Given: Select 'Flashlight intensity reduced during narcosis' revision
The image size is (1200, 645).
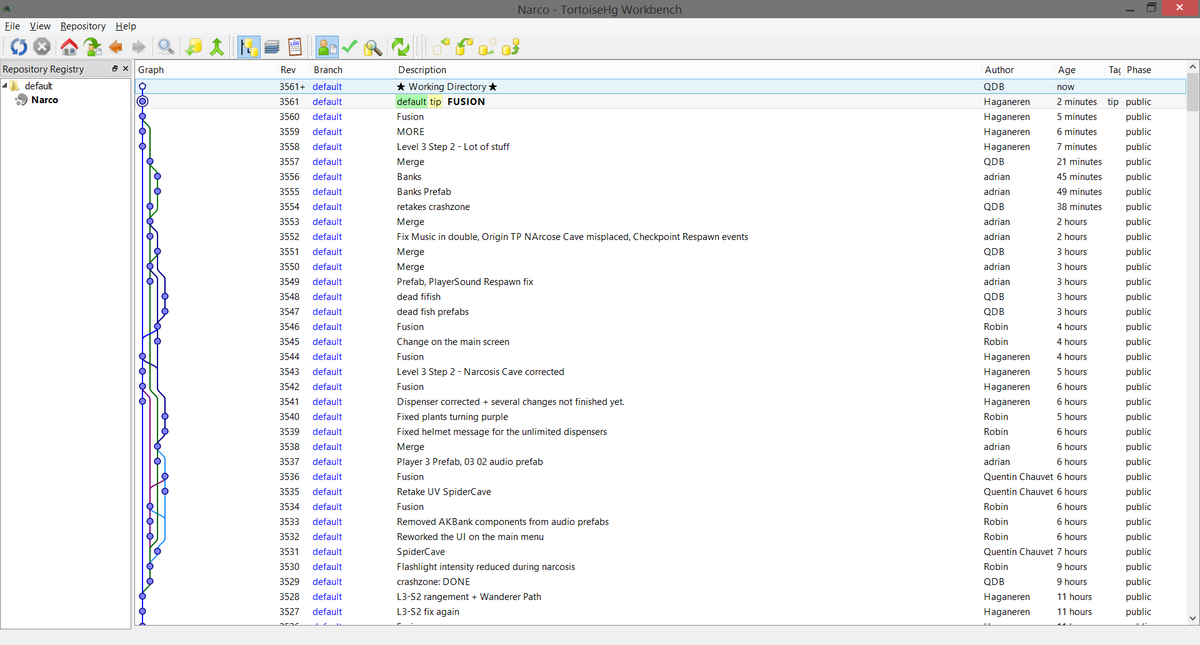Looking at the screenshot, I should click(x=660, y=567).
